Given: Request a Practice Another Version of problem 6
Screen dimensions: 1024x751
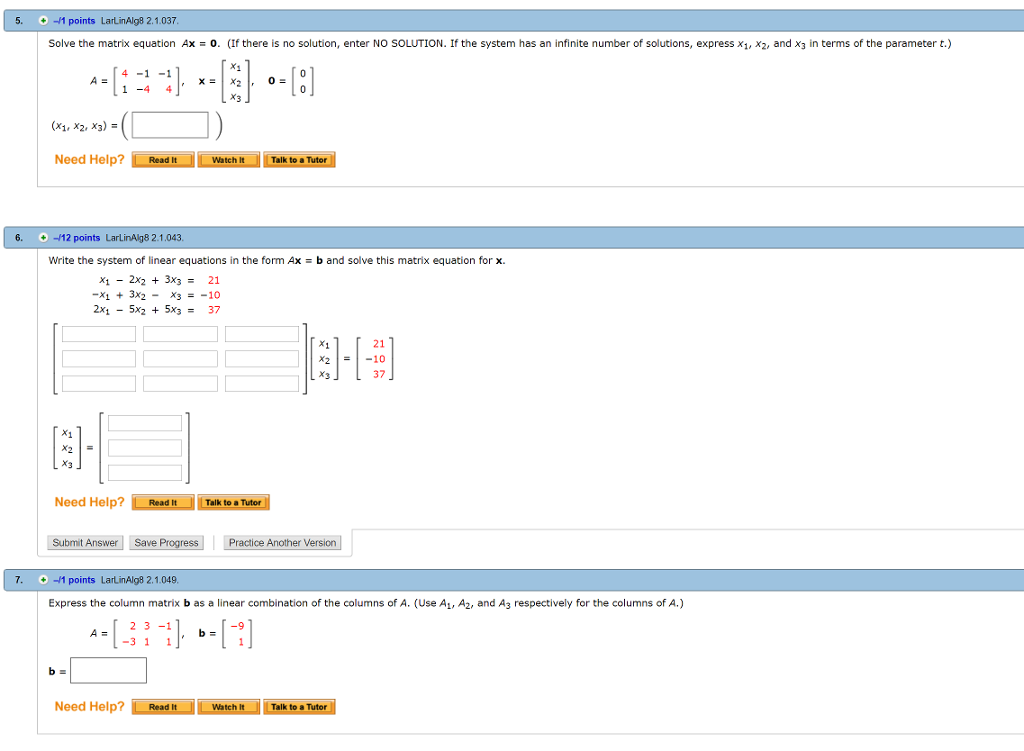Looking at the screenshot, I should (282, 542).
